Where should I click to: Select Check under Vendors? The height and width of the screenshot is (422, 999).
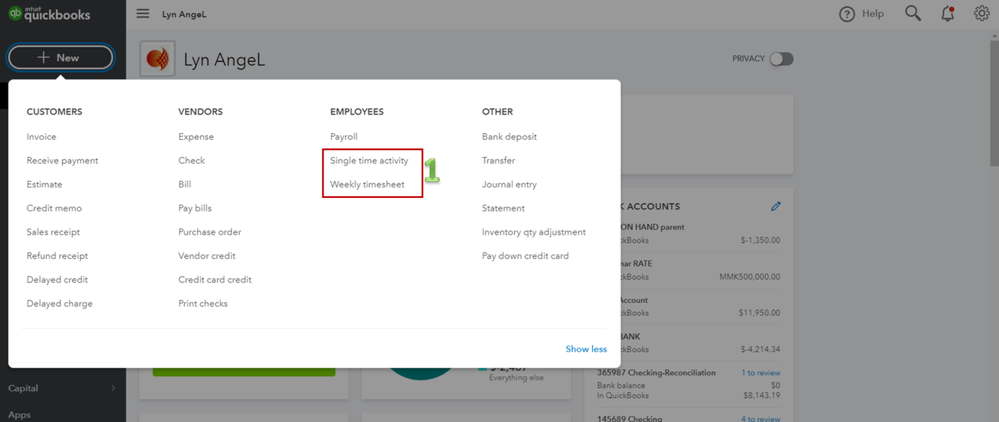192,161
